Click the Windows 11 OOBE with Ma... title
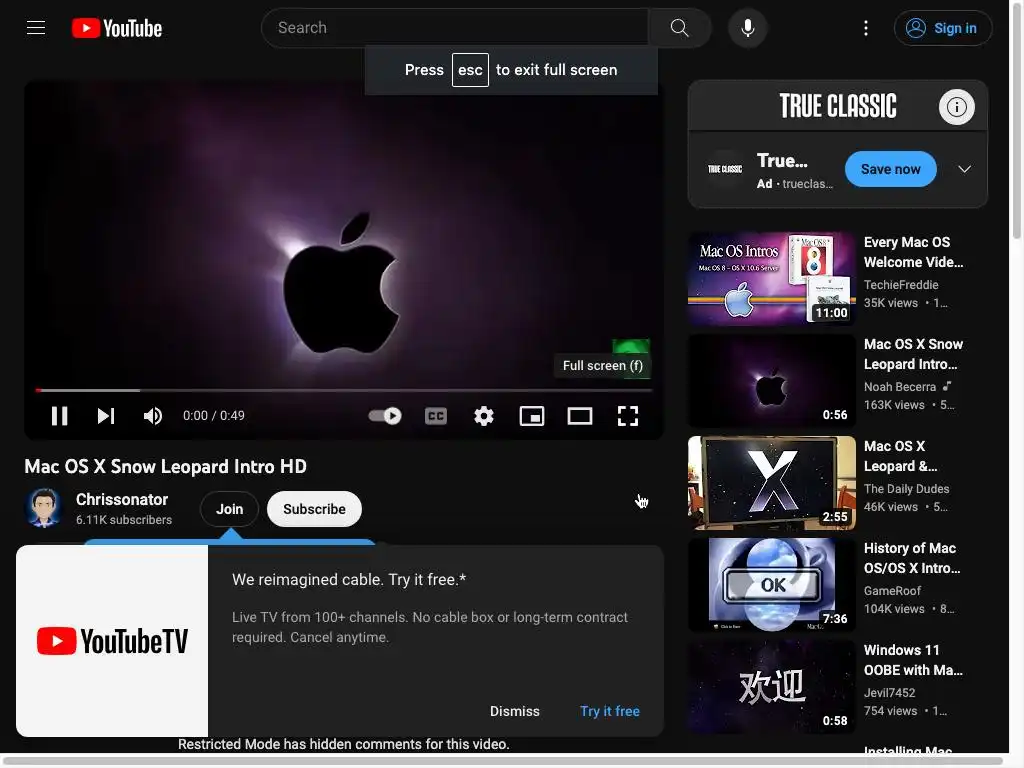Screen dimensions: 1024x768 click(x=913, y=660)
